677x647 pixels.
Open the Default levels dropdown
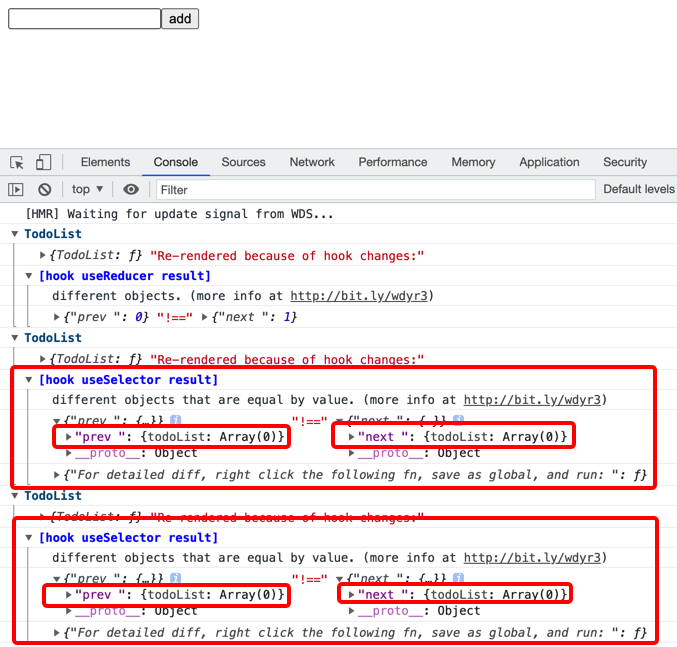pos(639,189)
